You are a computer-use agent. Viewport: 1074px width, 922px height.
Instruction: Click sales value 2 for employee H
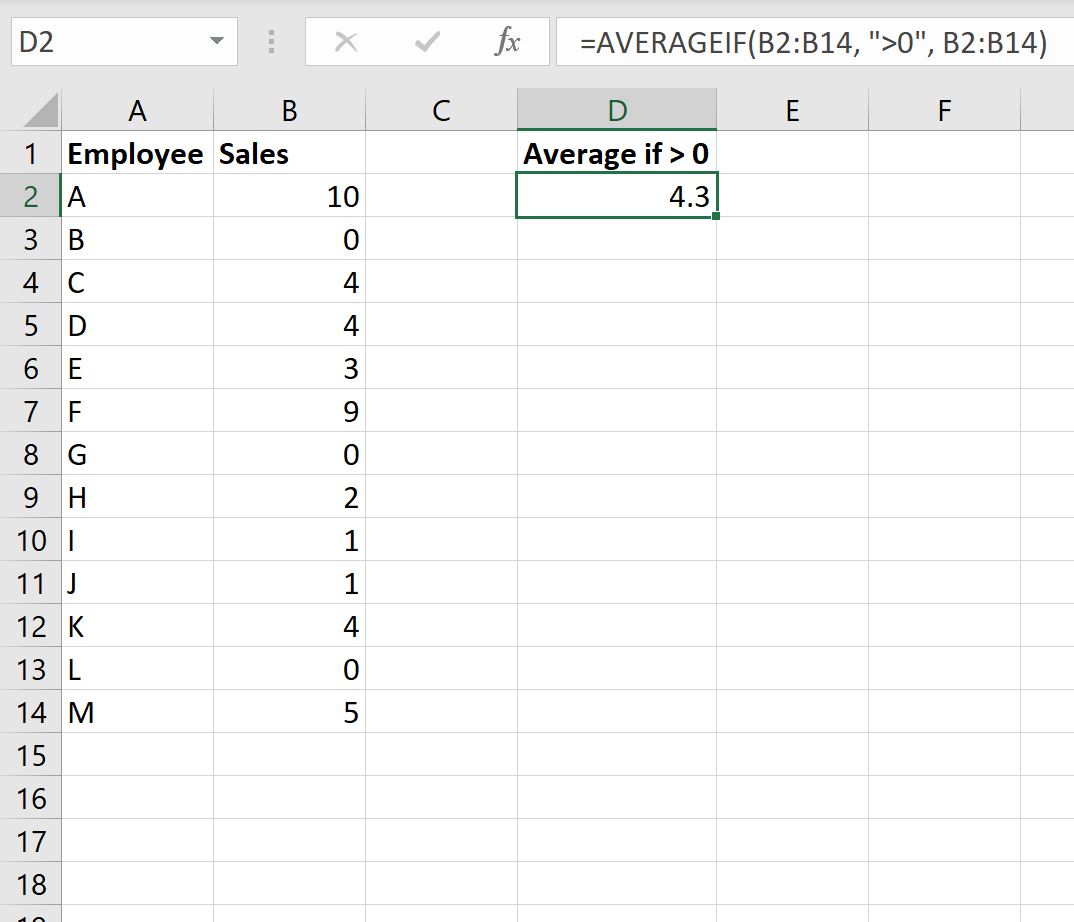click(x=290, y=497)
